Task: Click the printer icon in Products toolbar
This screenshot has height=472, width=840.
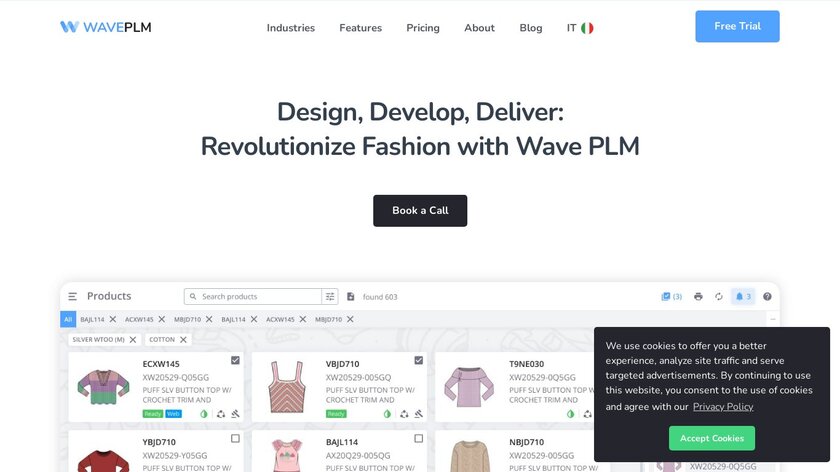Action: [x=698, y=296]
